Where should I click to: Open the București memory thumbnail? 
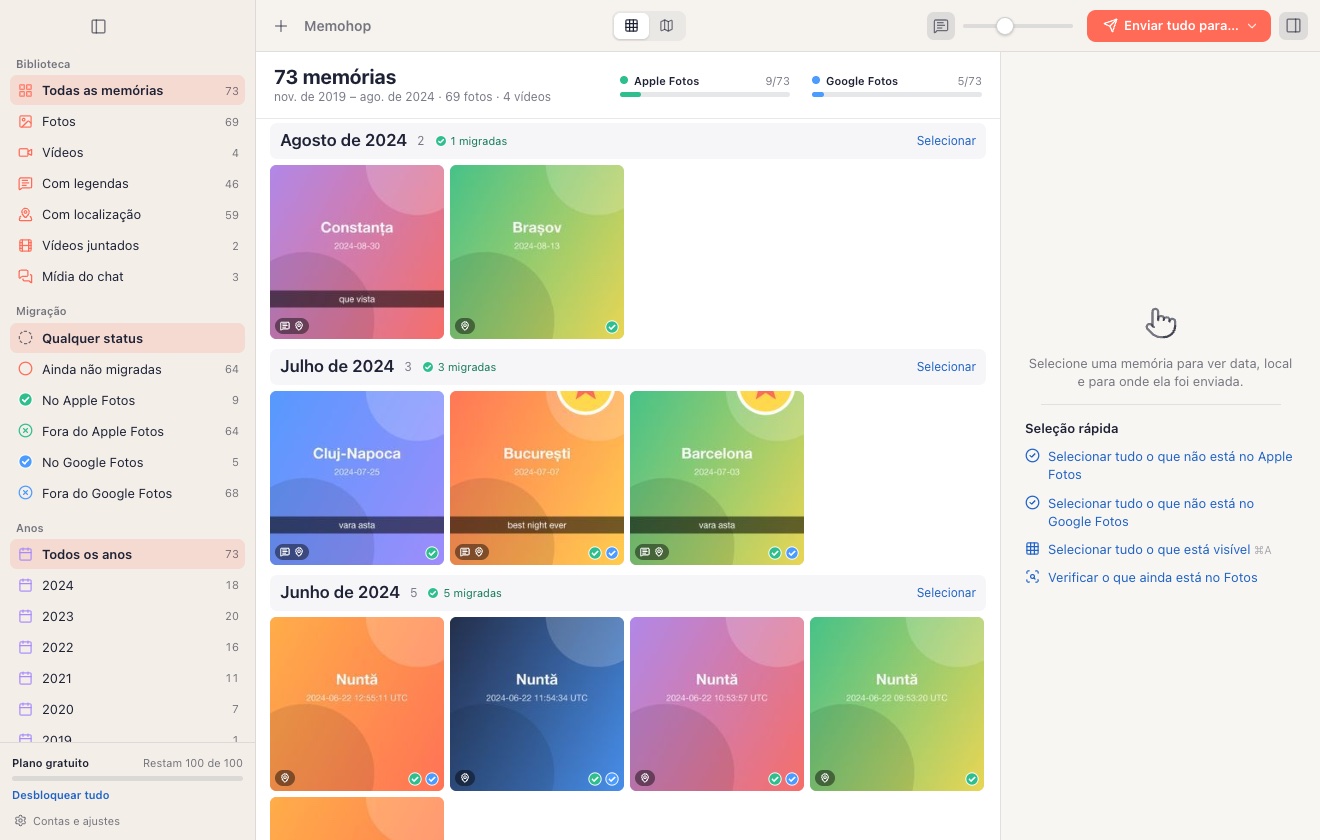pyautogui.click(x=537, y=478)
